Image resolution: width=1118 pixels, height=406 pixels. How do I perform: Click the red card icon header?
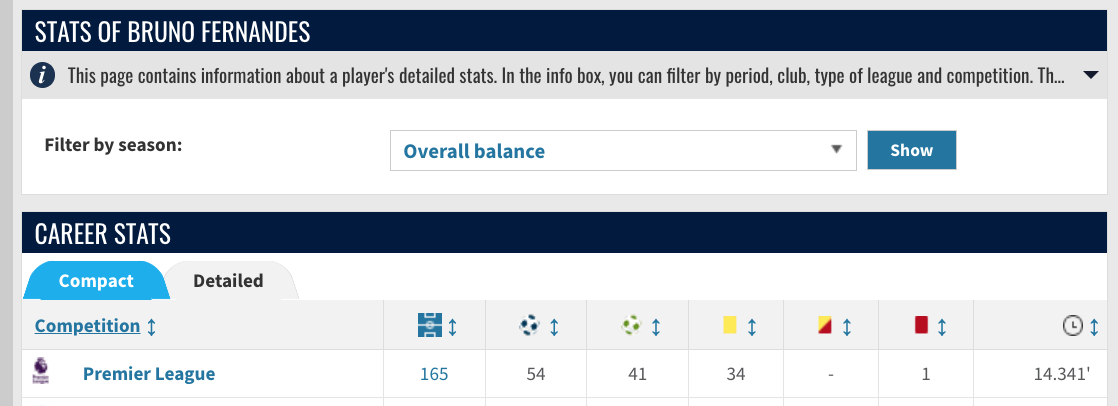click(921, 325)
